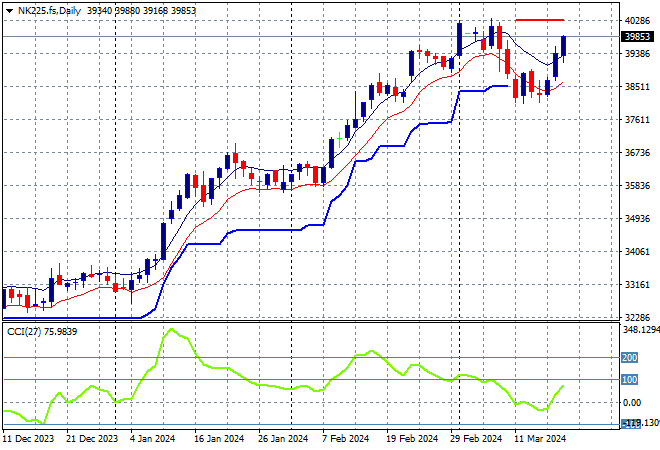Click the 11 Mar 2024 date label
Image resolution: width=660 pixels, height=450 pixels.
[x=542, y=438]
